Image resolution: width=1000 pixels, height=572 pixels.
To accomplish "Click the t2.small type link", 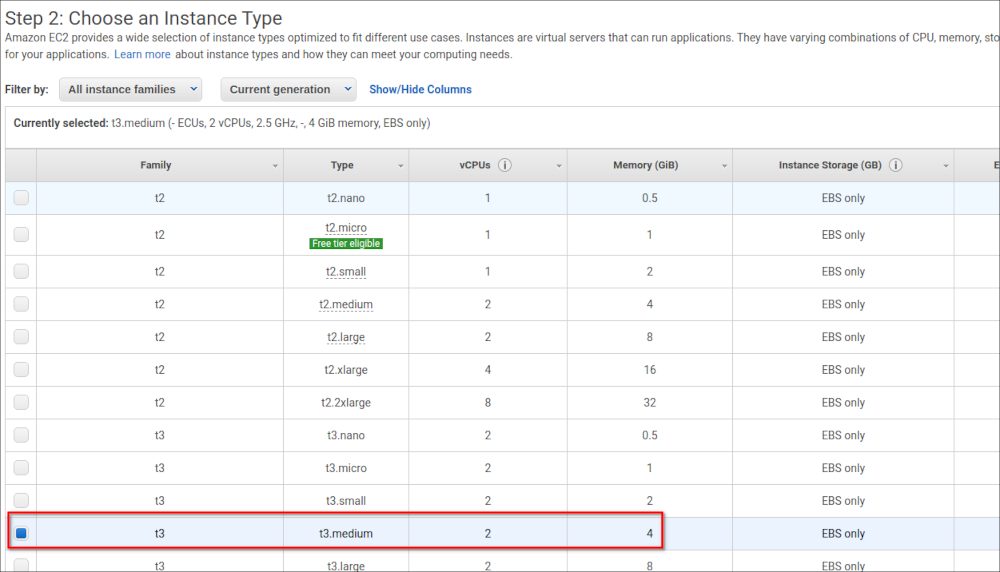I will tap(346, 272).
